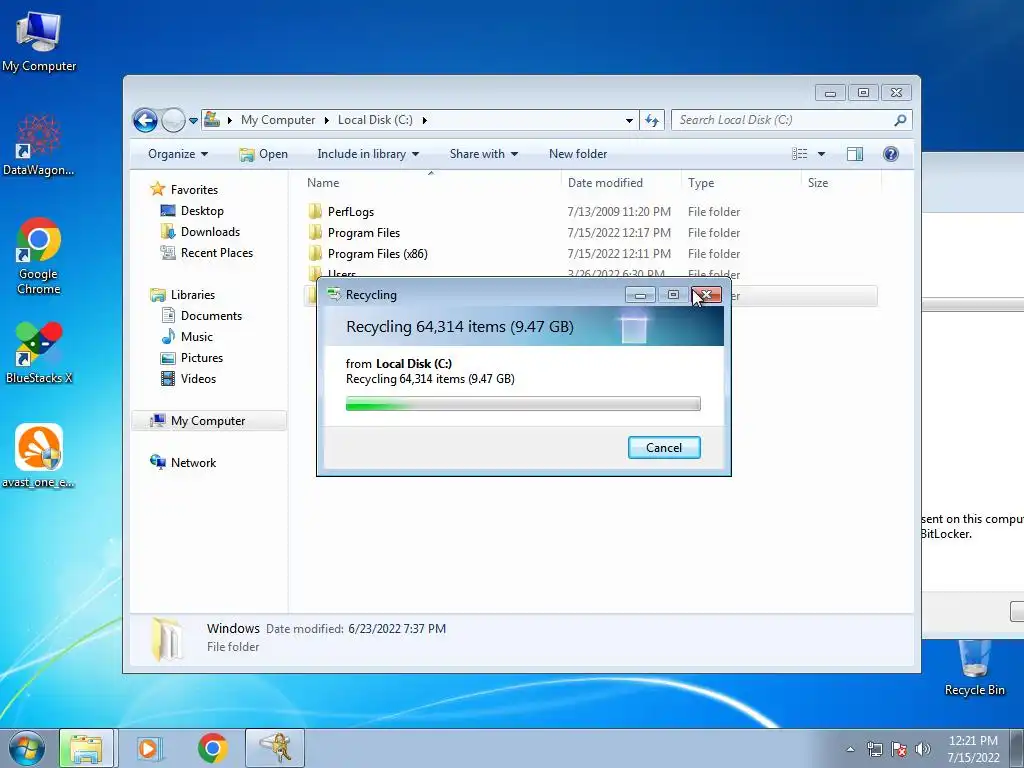Screen dimensions: 1024x768
Task: Click the Explorer window Restore Down button
Action: [x=863, y=93]
